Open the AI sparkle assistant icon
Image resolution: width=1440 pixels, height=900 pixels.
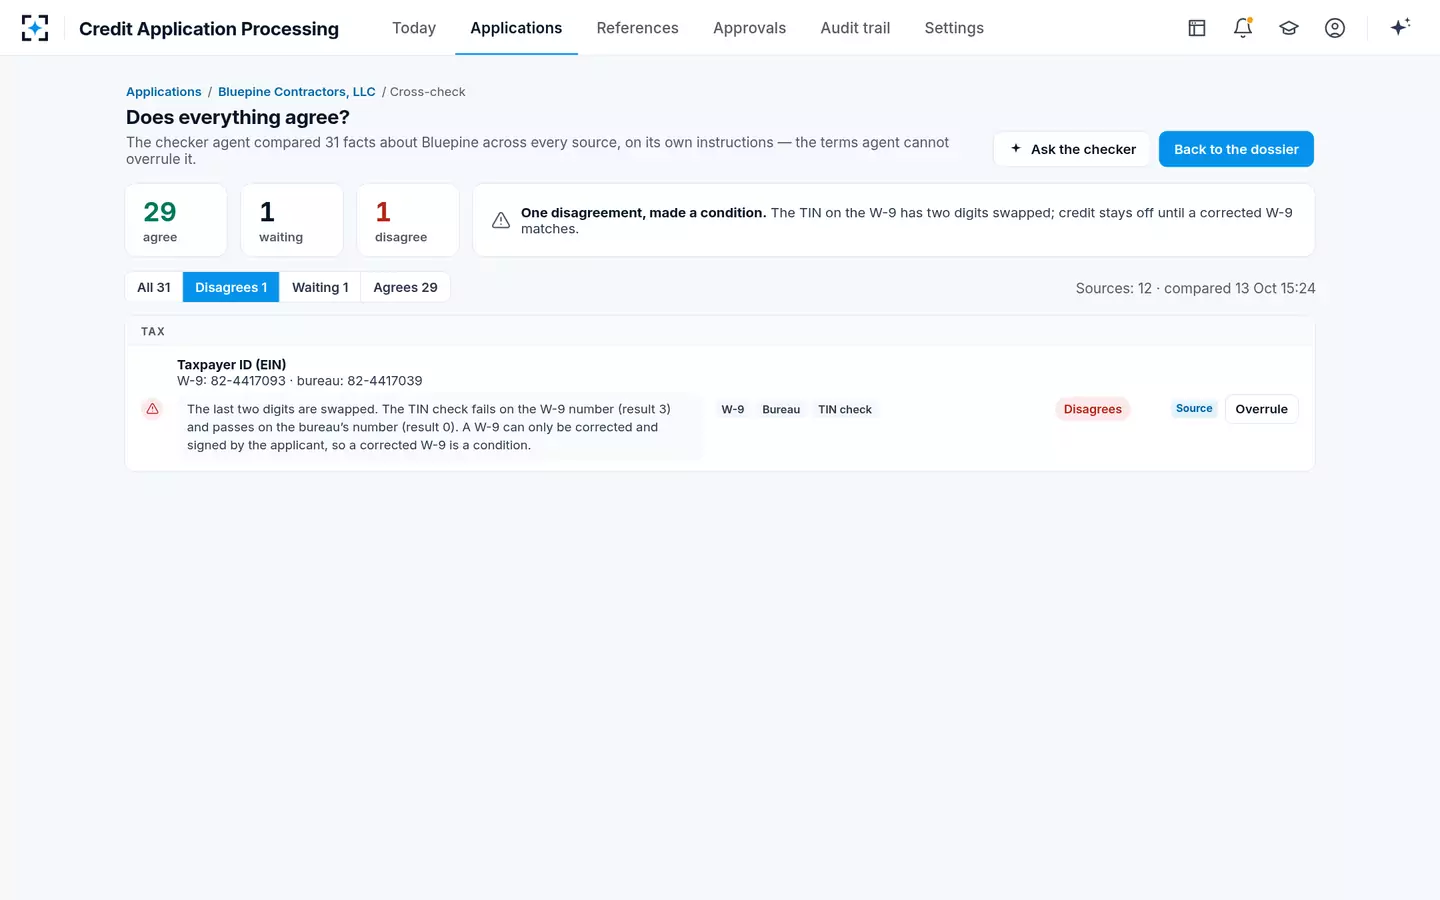point(1400,27)
